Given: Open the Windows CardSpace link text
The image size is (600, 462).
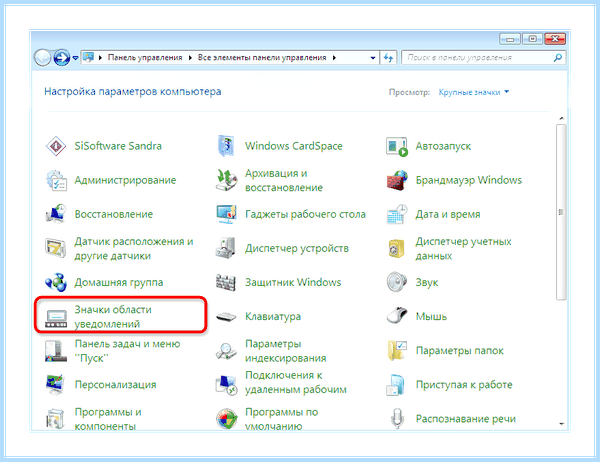Looking at the screenshot, I should coord(293,146).
